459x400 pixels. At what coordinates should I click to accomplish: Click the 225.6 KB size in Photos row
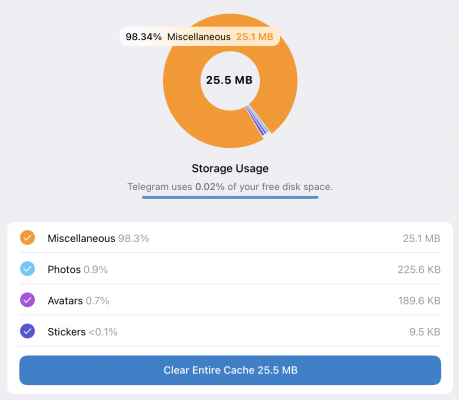(x=419, y=269)
